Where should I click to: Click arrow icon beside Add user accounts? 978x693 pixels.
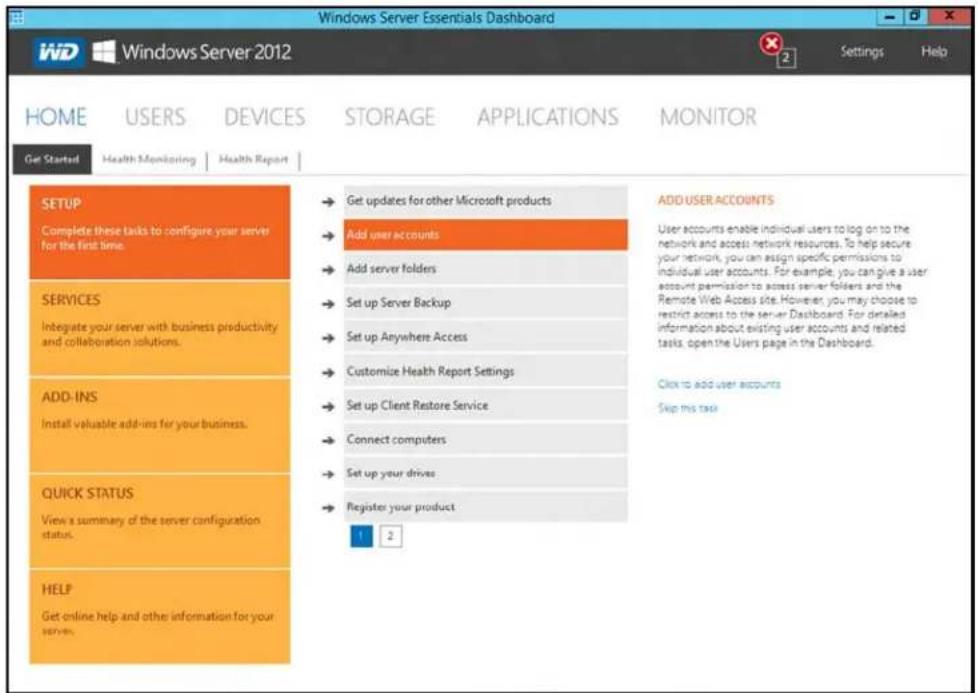coord(328,236)
